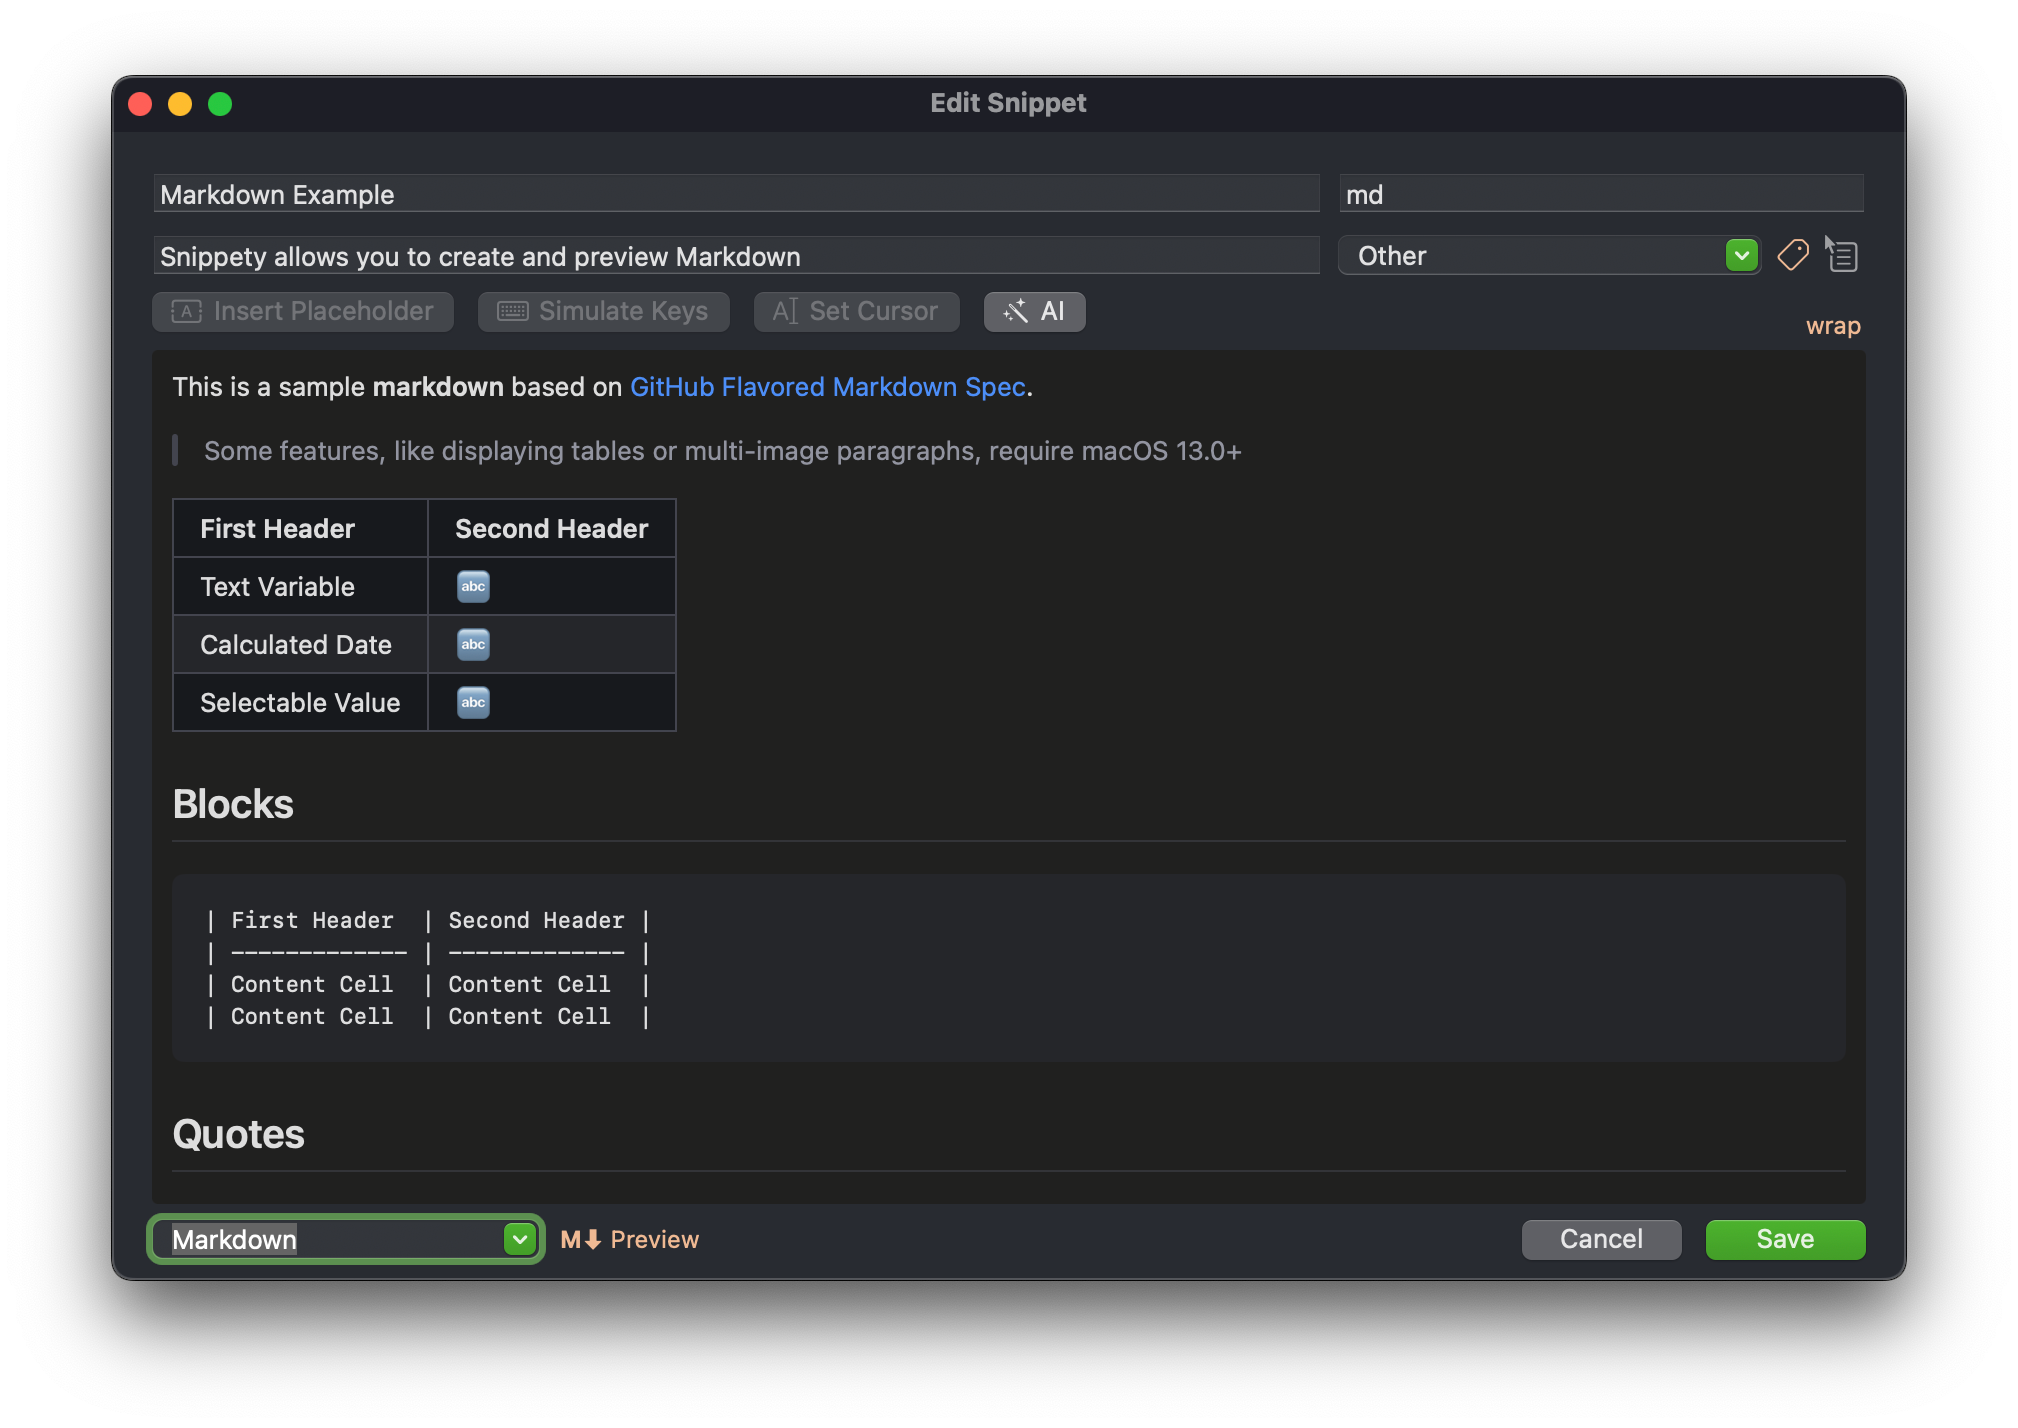Save the snippet
Image resolution: width=2018 pixels, height=1428 pixels.
(1785, 1239)
